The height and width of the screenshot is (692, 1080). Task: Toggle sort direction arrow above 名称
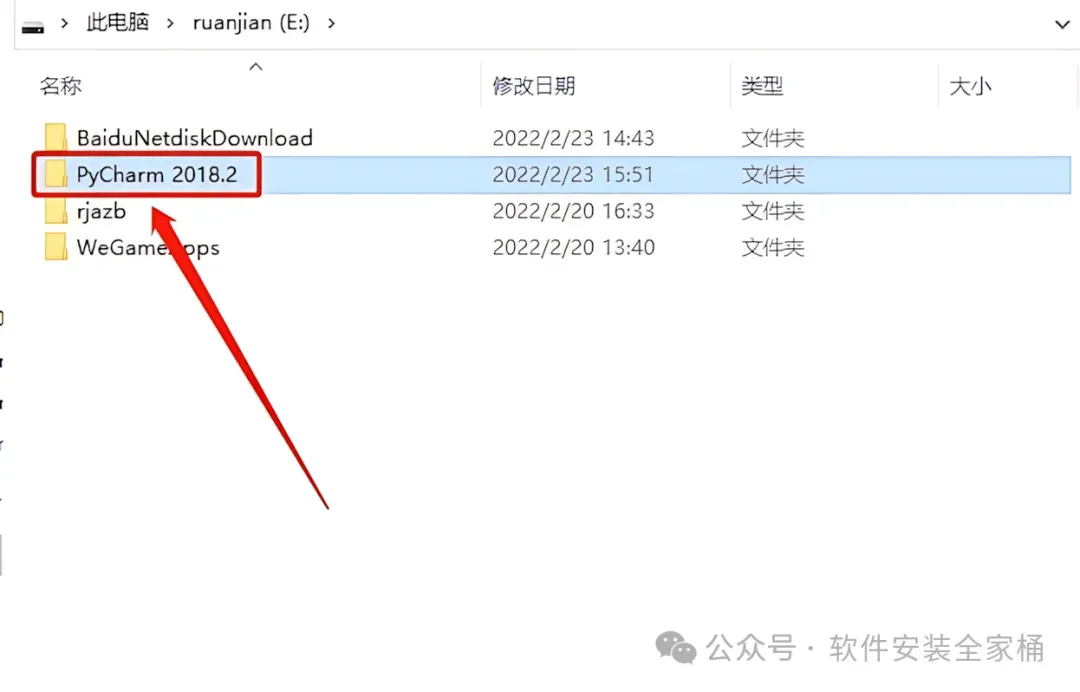[x=256, y=67]
